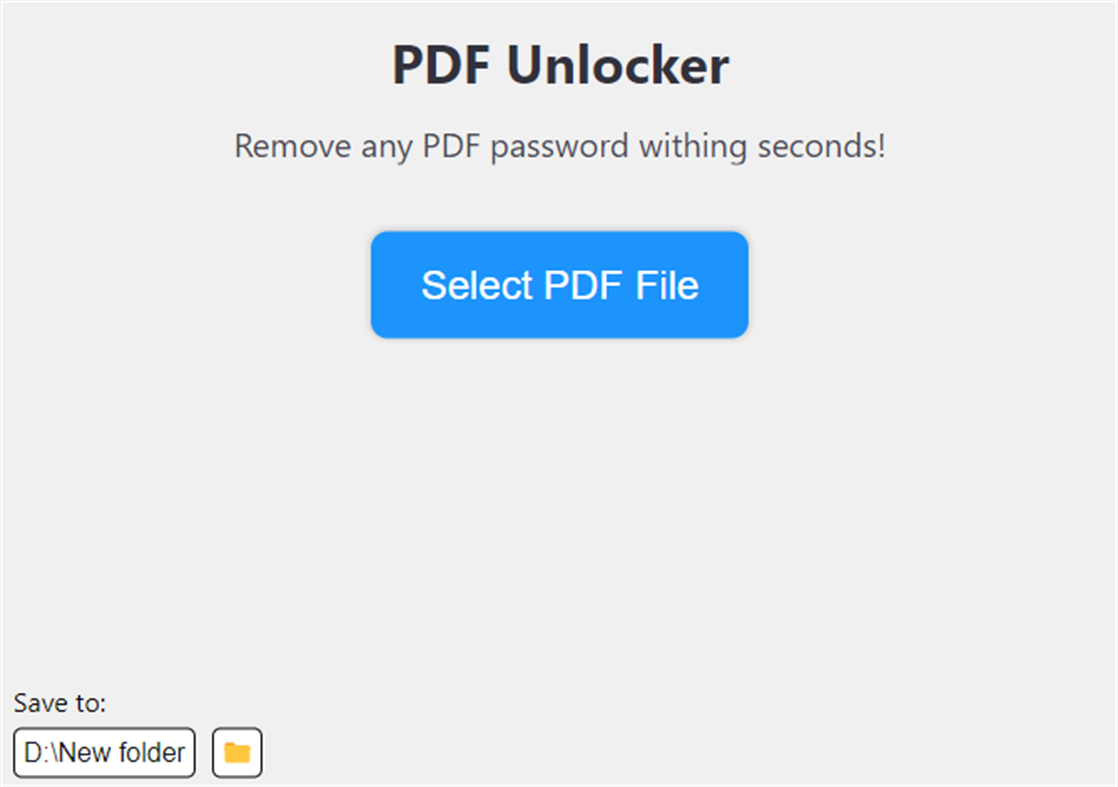Open the save location folder picker
The image size is (1118, 787).
click(237, 753)
